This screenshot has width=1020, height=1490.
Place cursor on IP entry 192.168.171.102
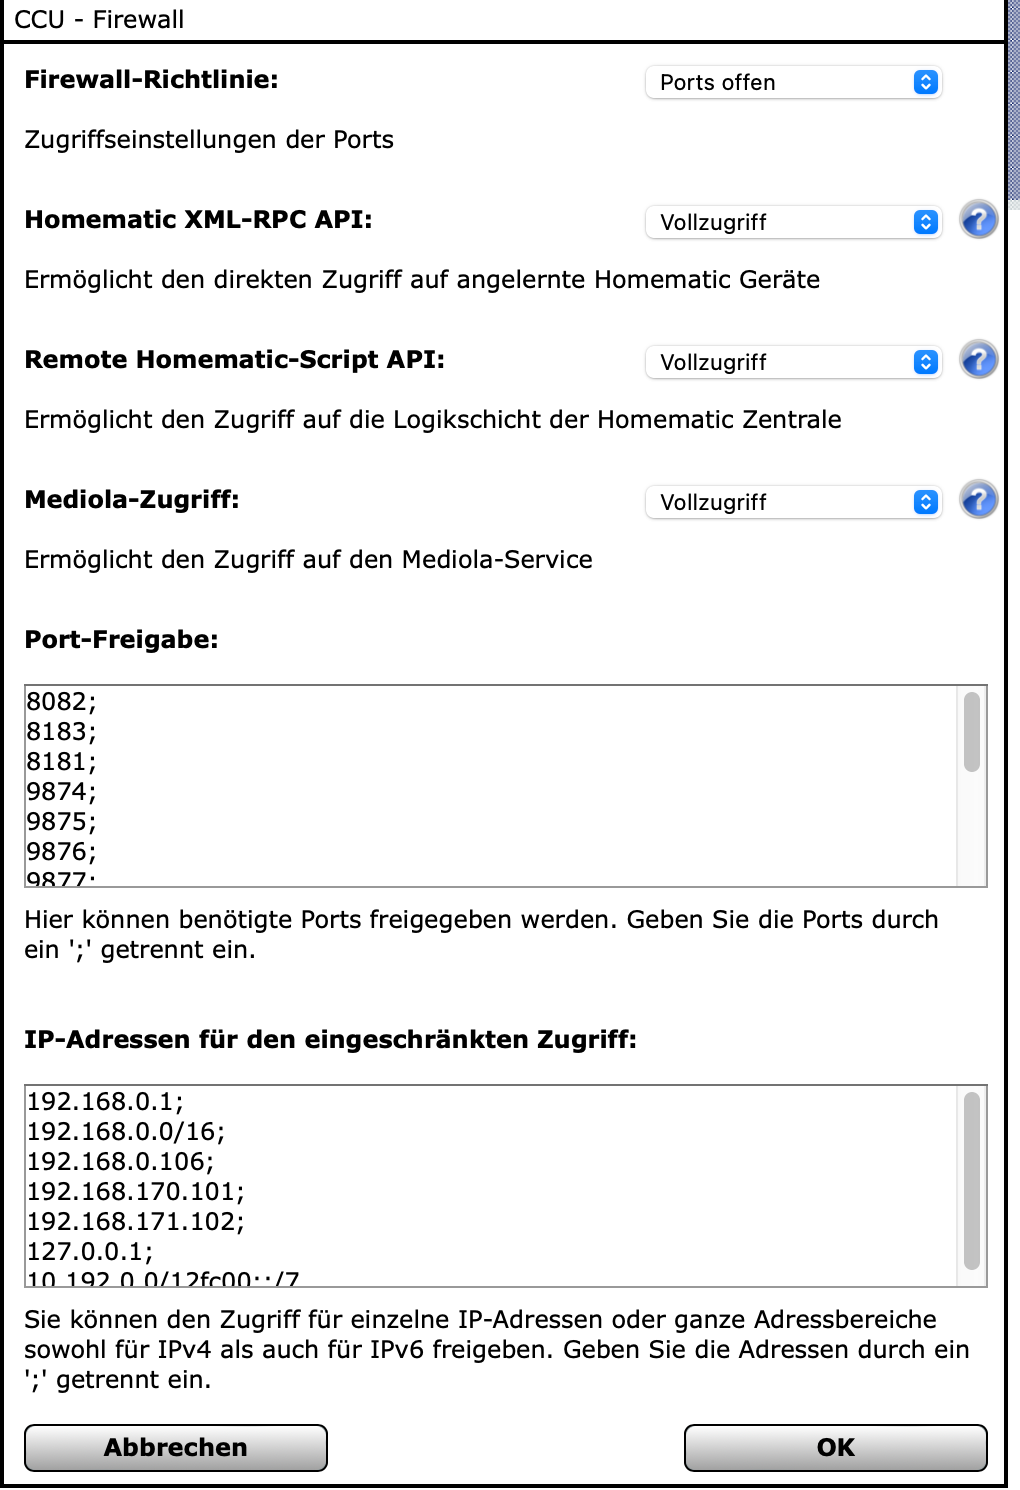[135, 1222]
